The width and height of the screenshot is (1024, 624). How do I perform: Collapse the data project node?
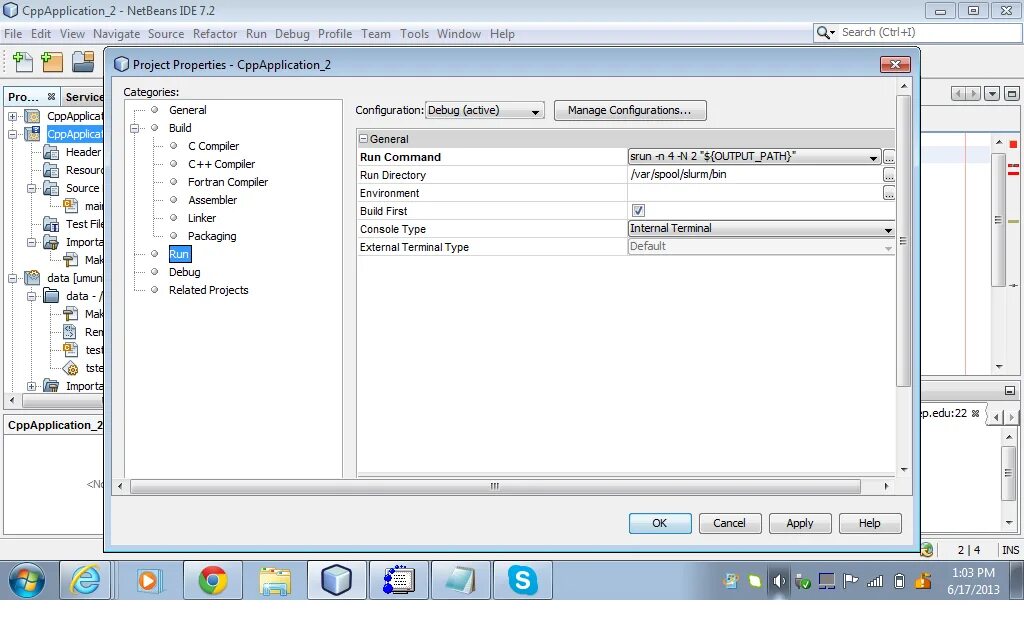[12, 278]
